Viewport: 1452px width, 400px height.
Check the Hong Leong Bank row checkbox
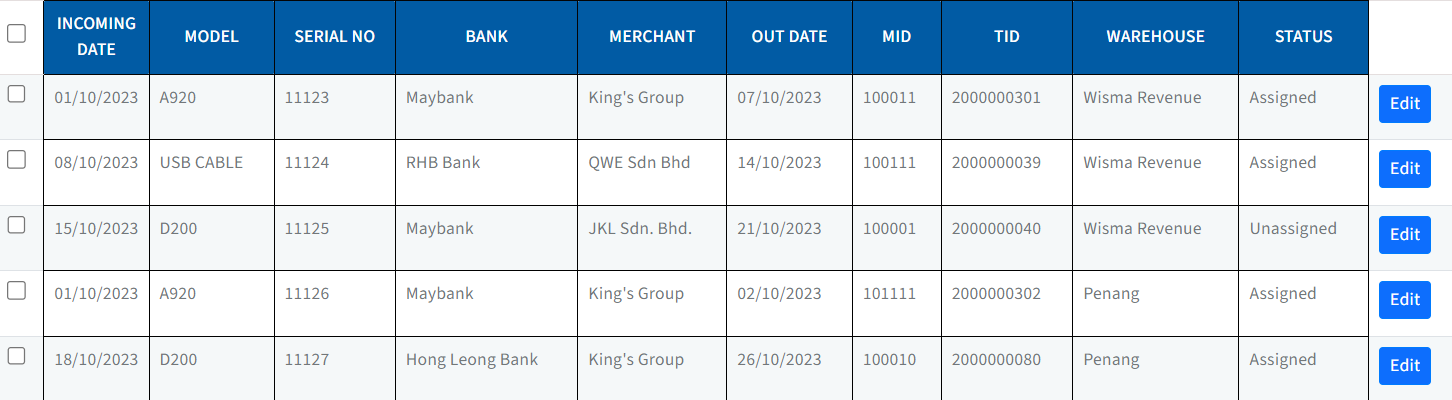point(16,356)
